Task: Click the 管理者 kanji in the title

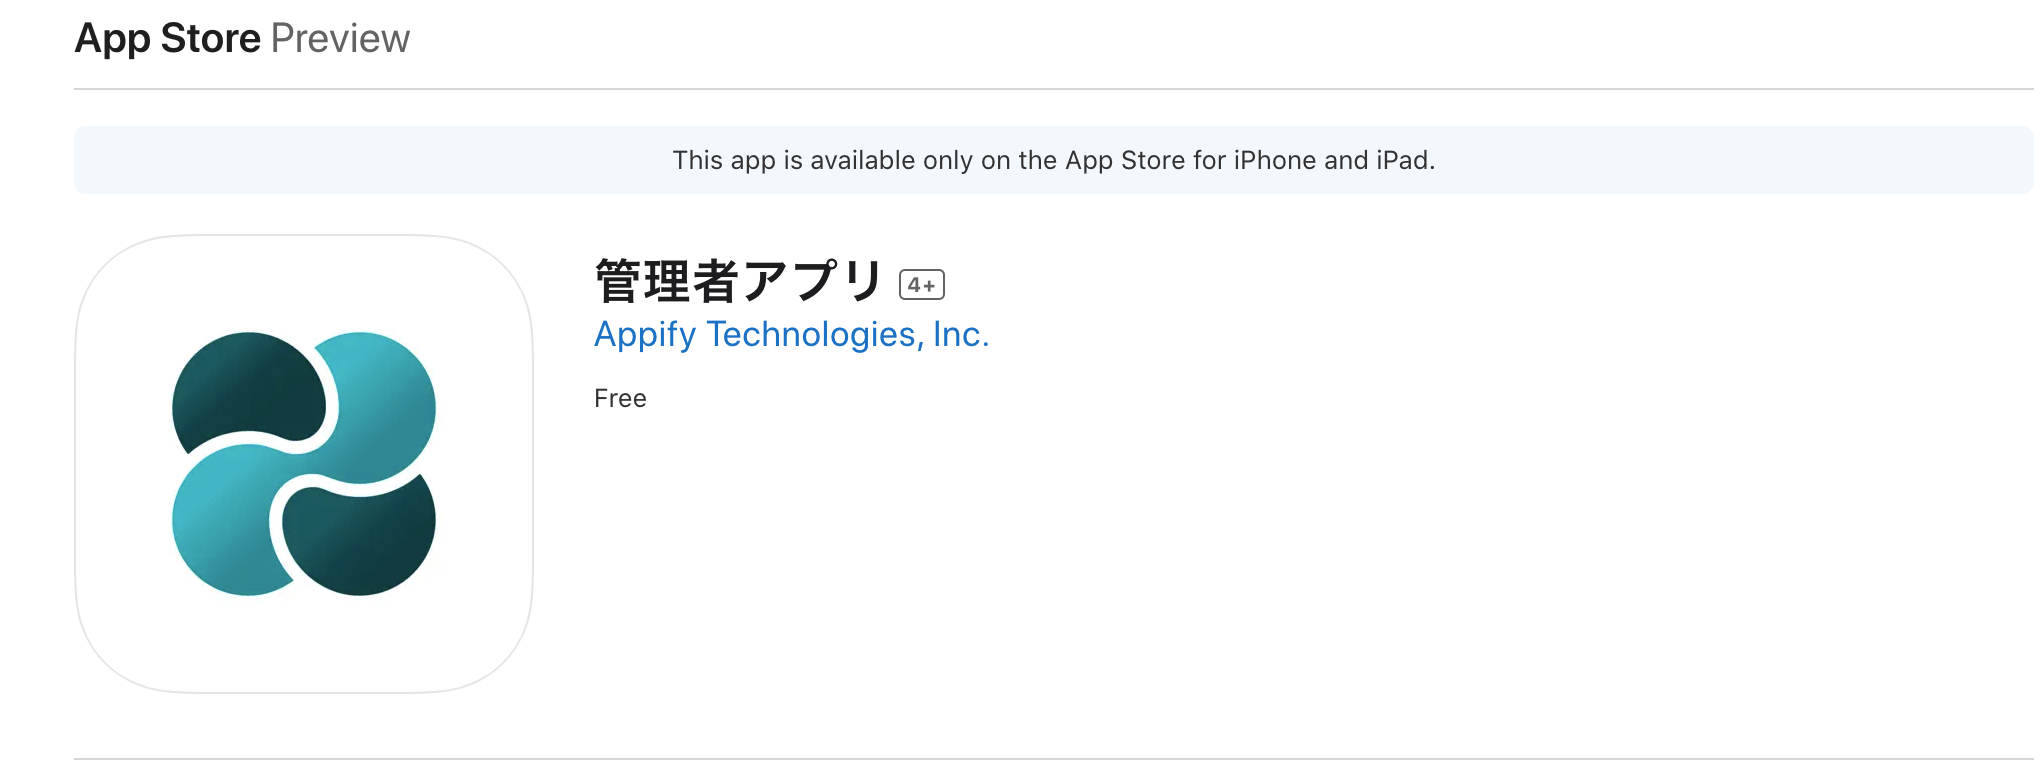Action: (666, 281)
